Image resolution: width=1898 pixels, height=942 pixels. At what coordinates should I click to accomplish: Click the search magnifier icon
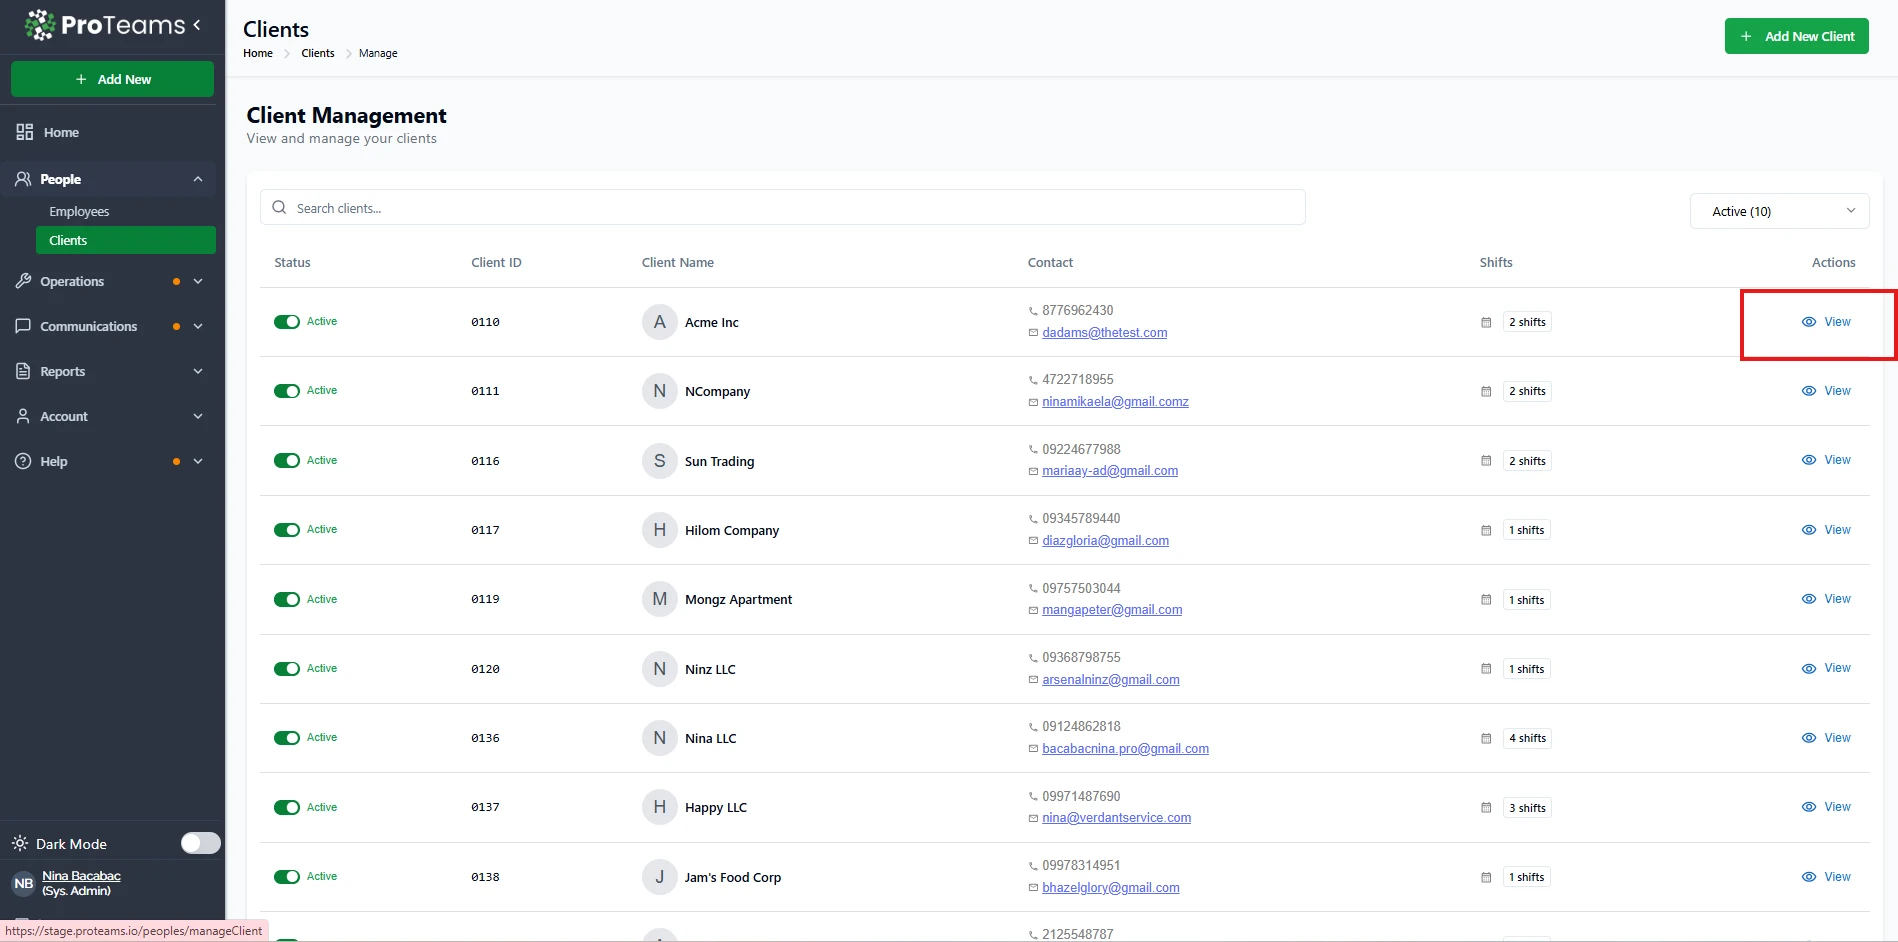coord(280,208)
